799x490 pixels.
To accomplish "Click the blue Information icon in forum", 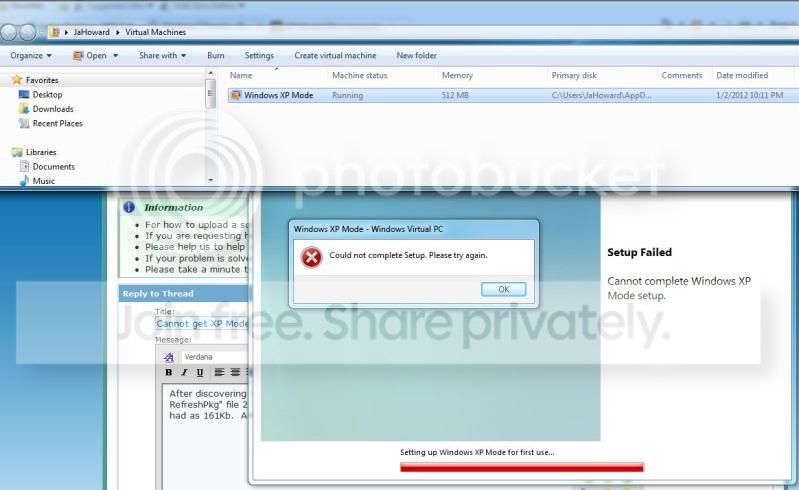I will click(129, 207).
